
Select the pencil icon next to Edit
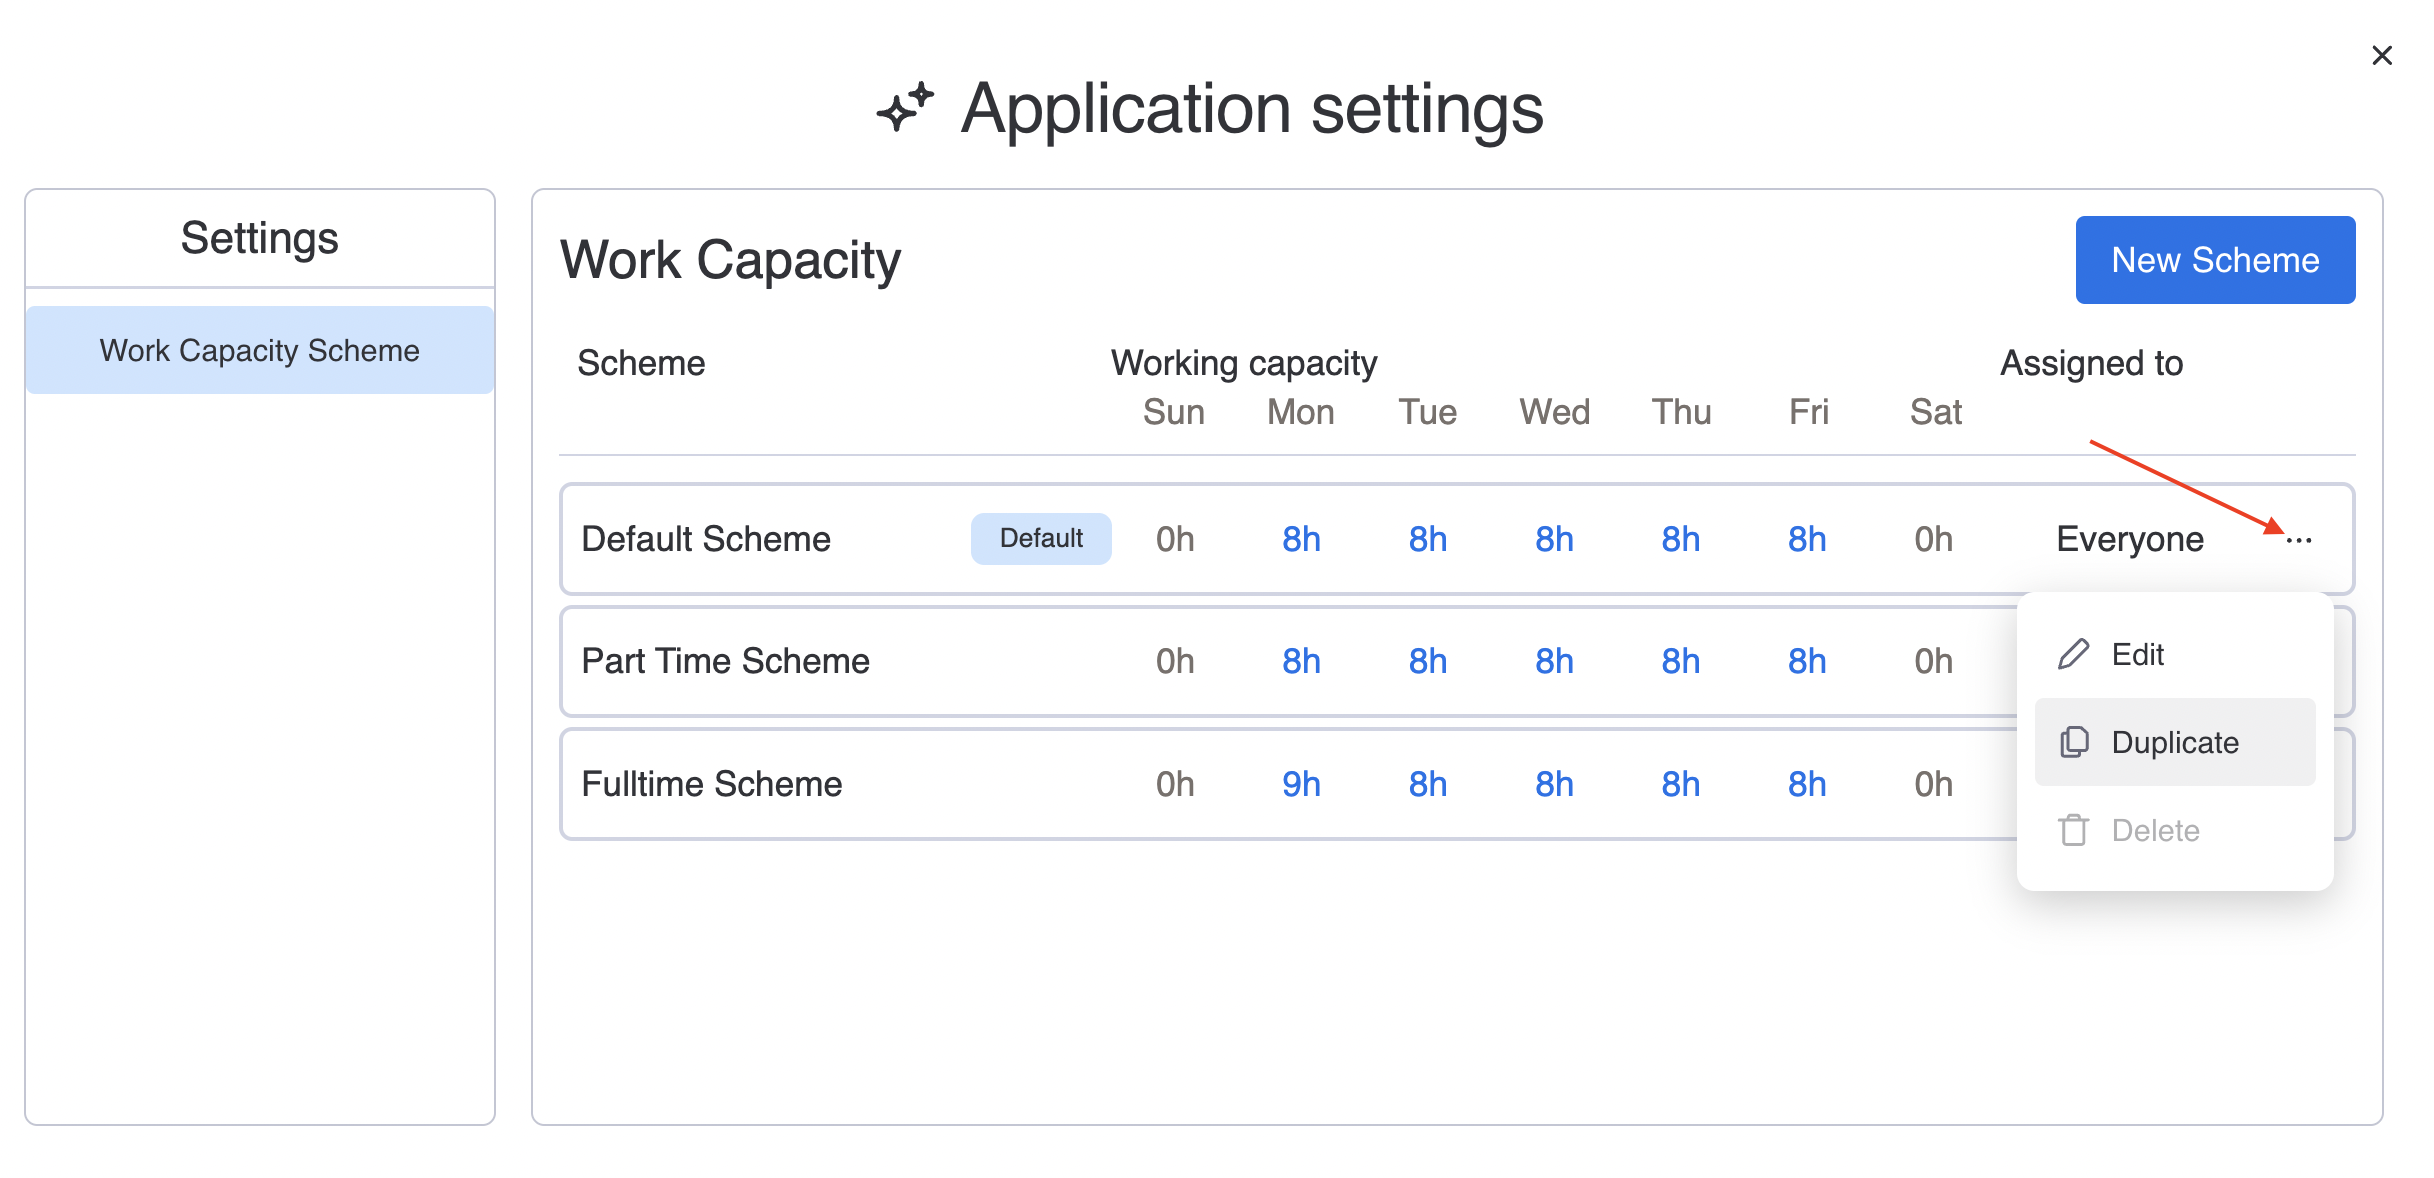(x=2072, y=654)
